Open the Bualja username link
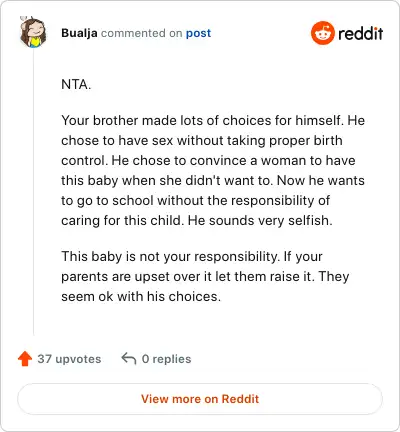400x432 pixels. 79,33
